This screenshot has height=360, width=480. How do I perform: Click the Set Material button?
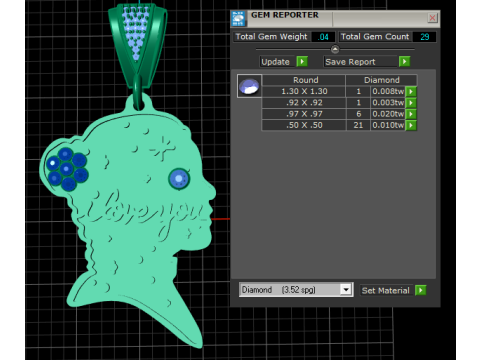point(386,290)
